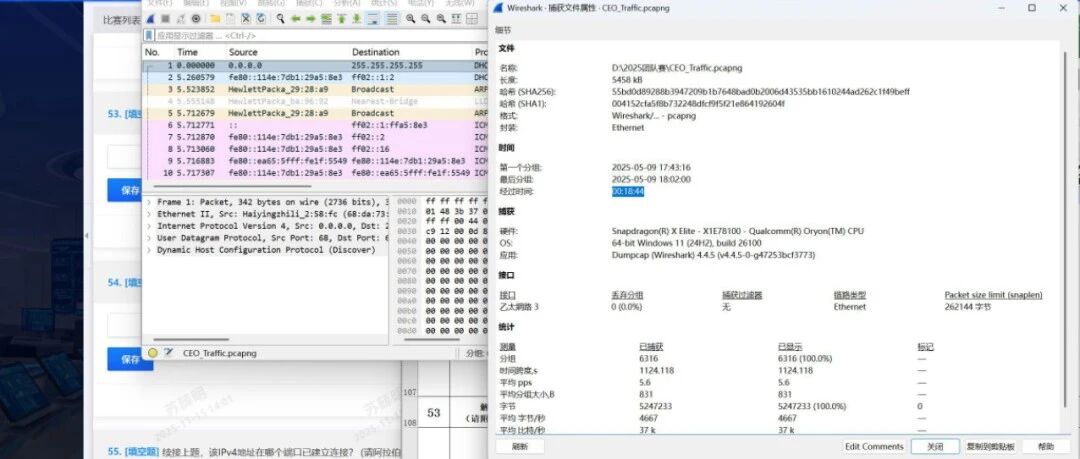
Task: Click the 帮助 button in dialog
Action: pyautogui.click(x=1046, y=447)
